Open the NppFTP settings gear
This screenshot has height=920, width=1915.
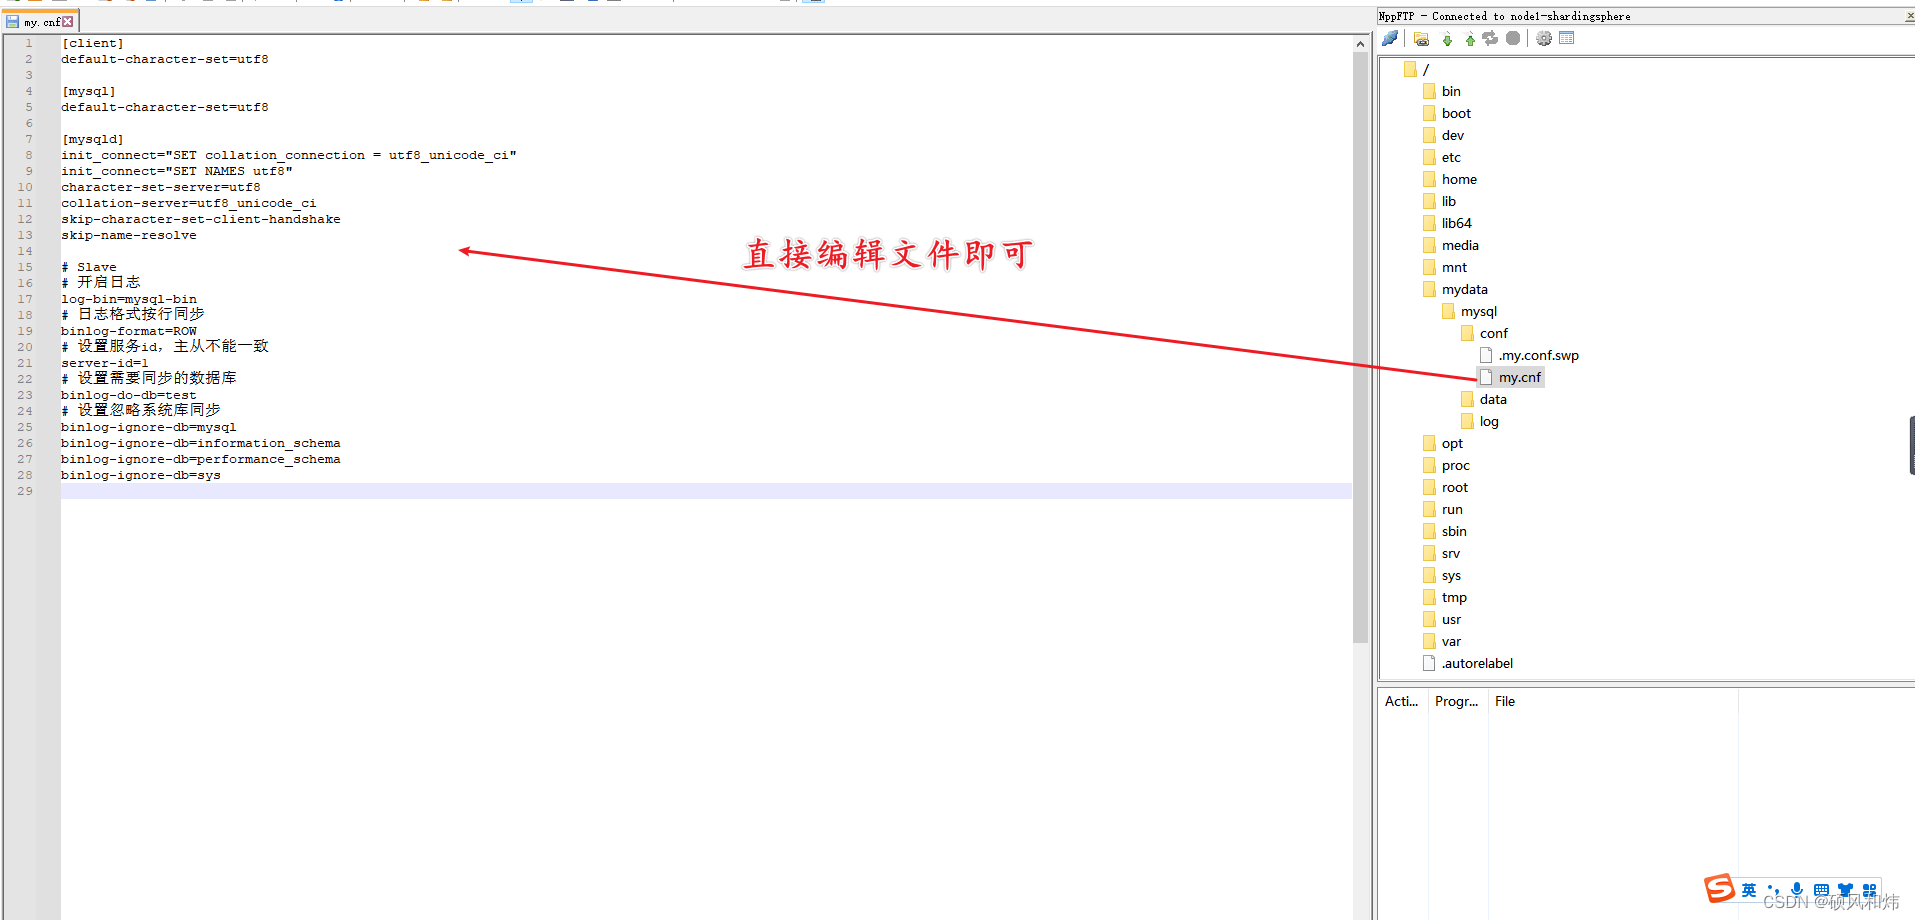1543,38
